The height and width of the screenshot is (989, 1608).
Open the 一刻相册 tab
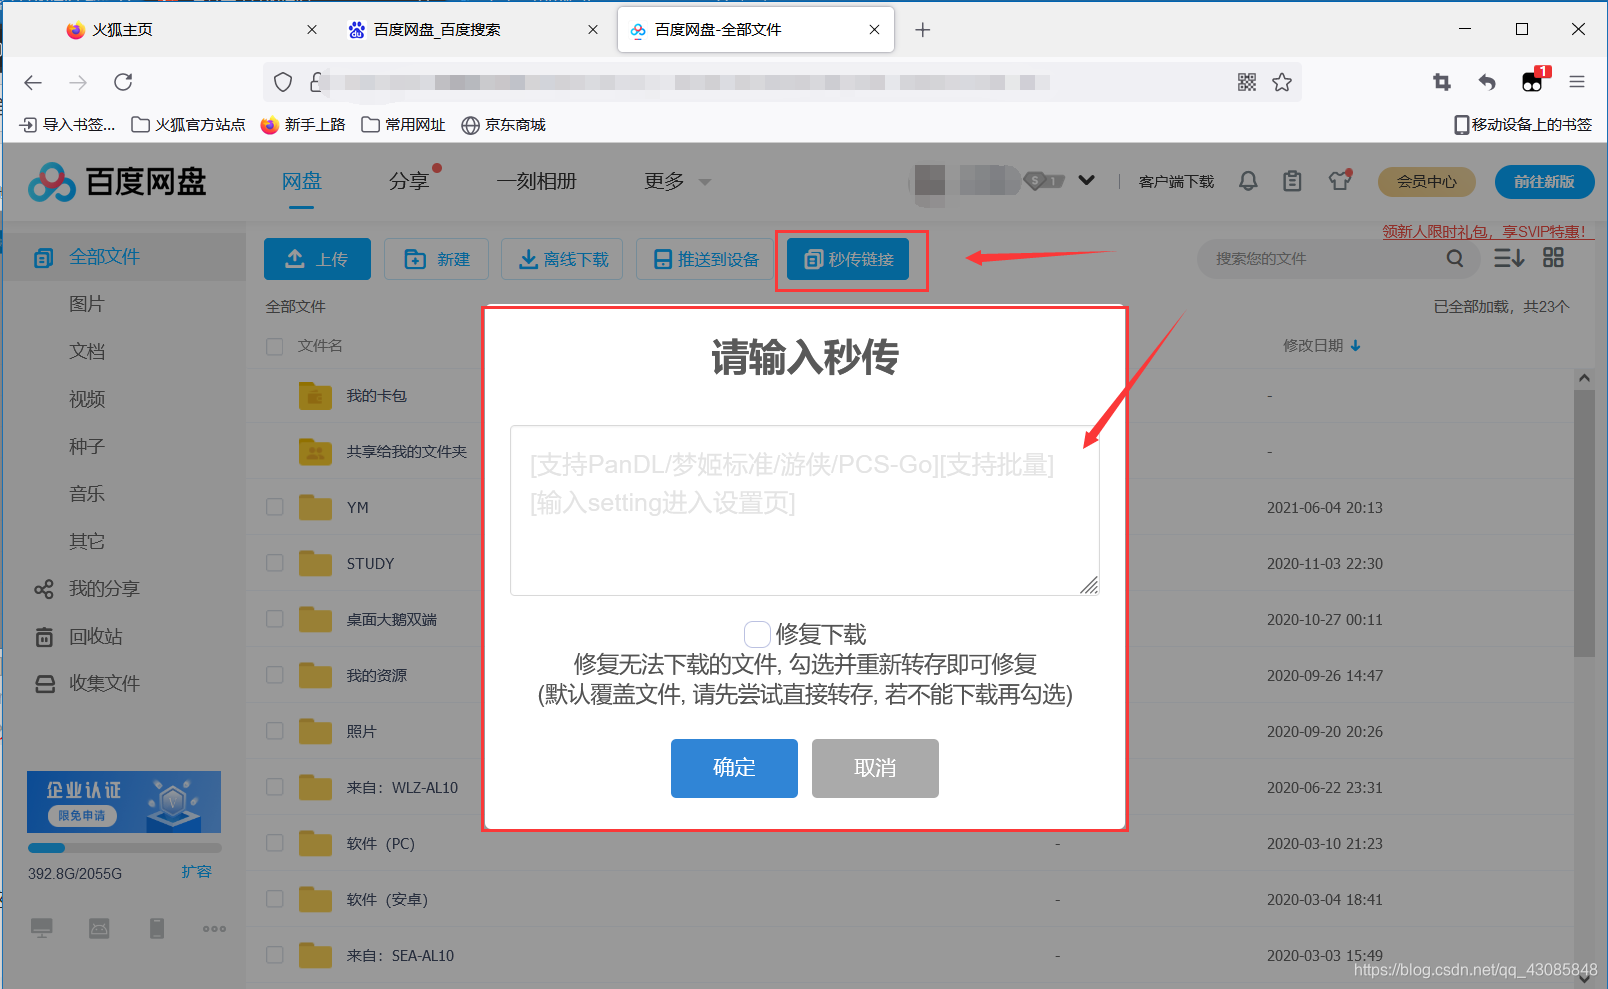536,181
